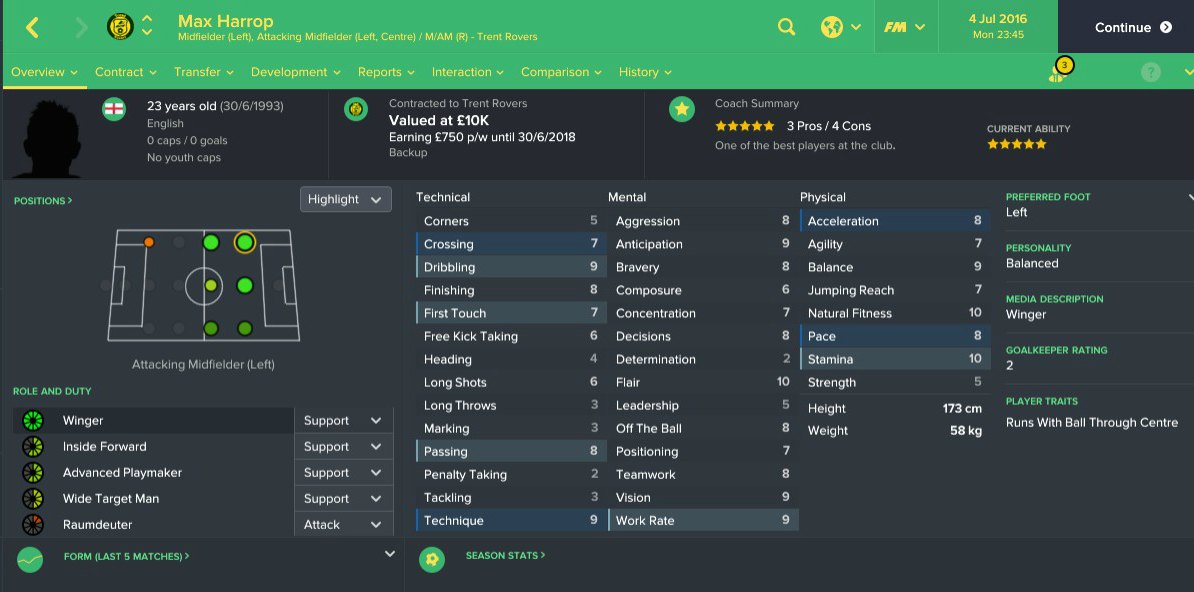Open the search magnifier icon
This screenshot has height=592, width=1194.
tap(787, 28)
